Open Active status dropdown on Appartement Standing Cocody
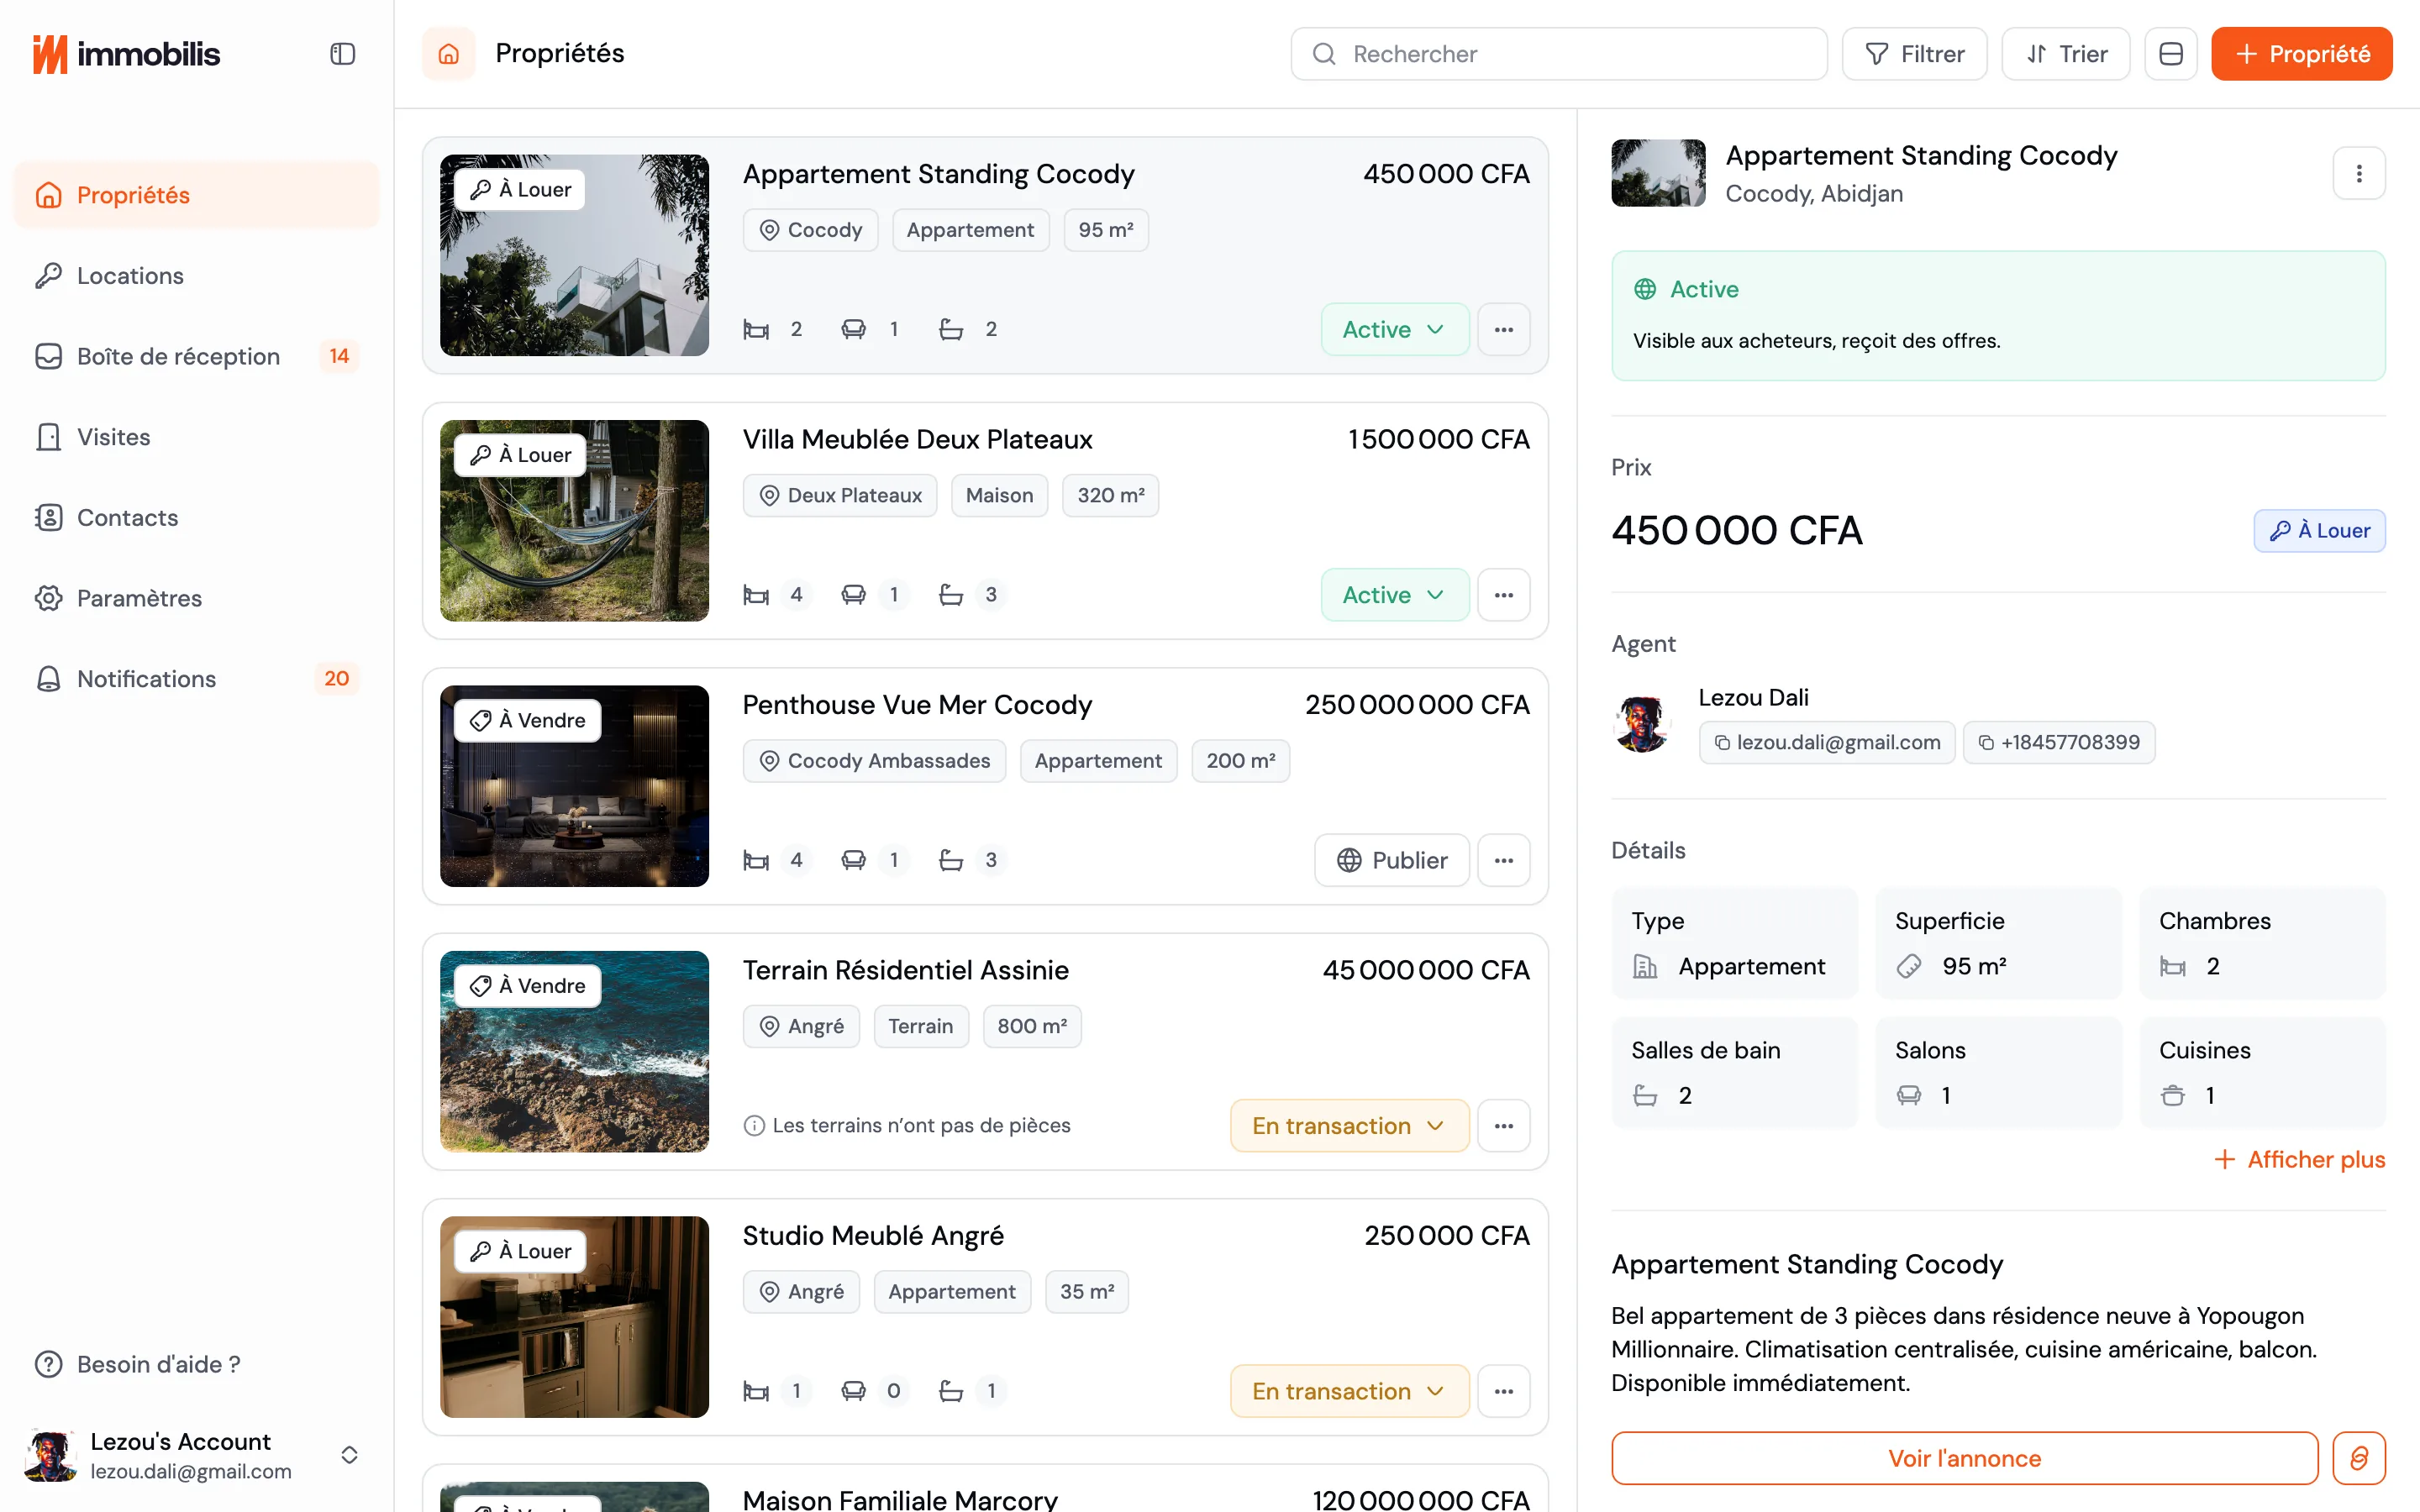The height and width of the screenshot is (1512, 2420). click(1394, 329)
